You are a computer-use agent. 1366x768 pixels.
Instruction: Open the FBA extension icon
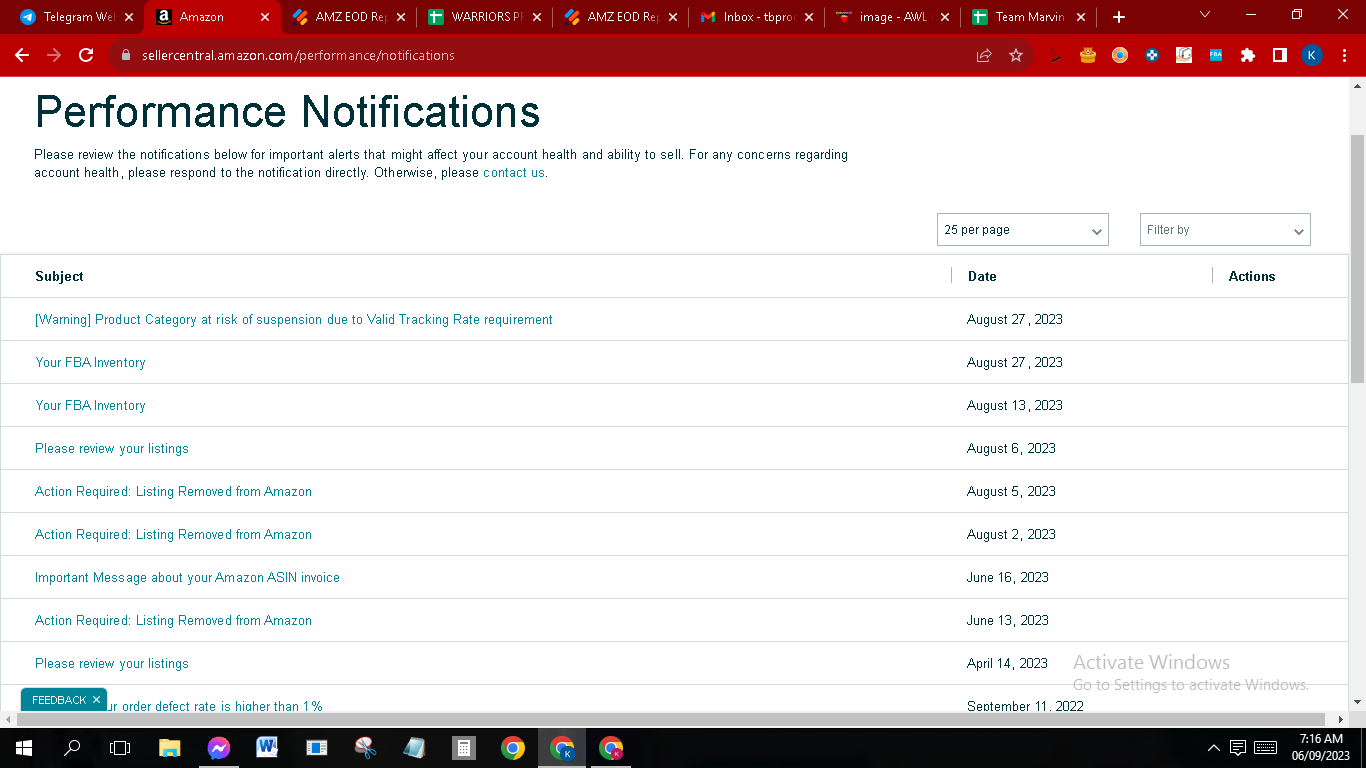coord(1216,56)
